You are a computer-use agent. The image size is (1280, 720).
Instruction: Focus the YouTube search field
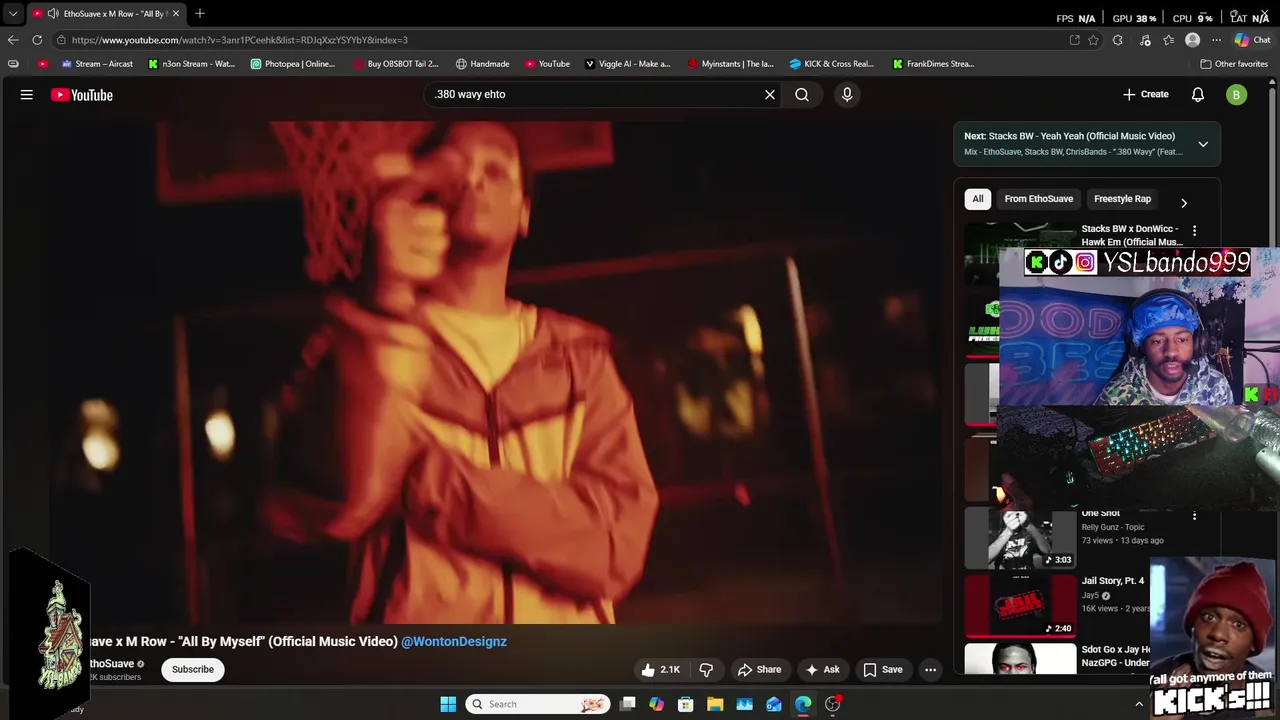(x=595, y=94)
